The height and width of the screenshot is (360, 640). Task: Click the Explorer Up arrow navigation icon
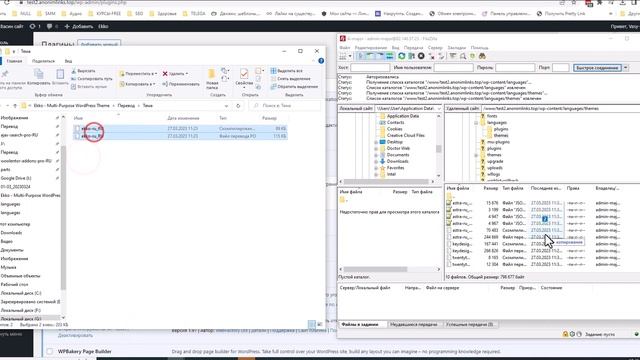click(x=15, y=106)
